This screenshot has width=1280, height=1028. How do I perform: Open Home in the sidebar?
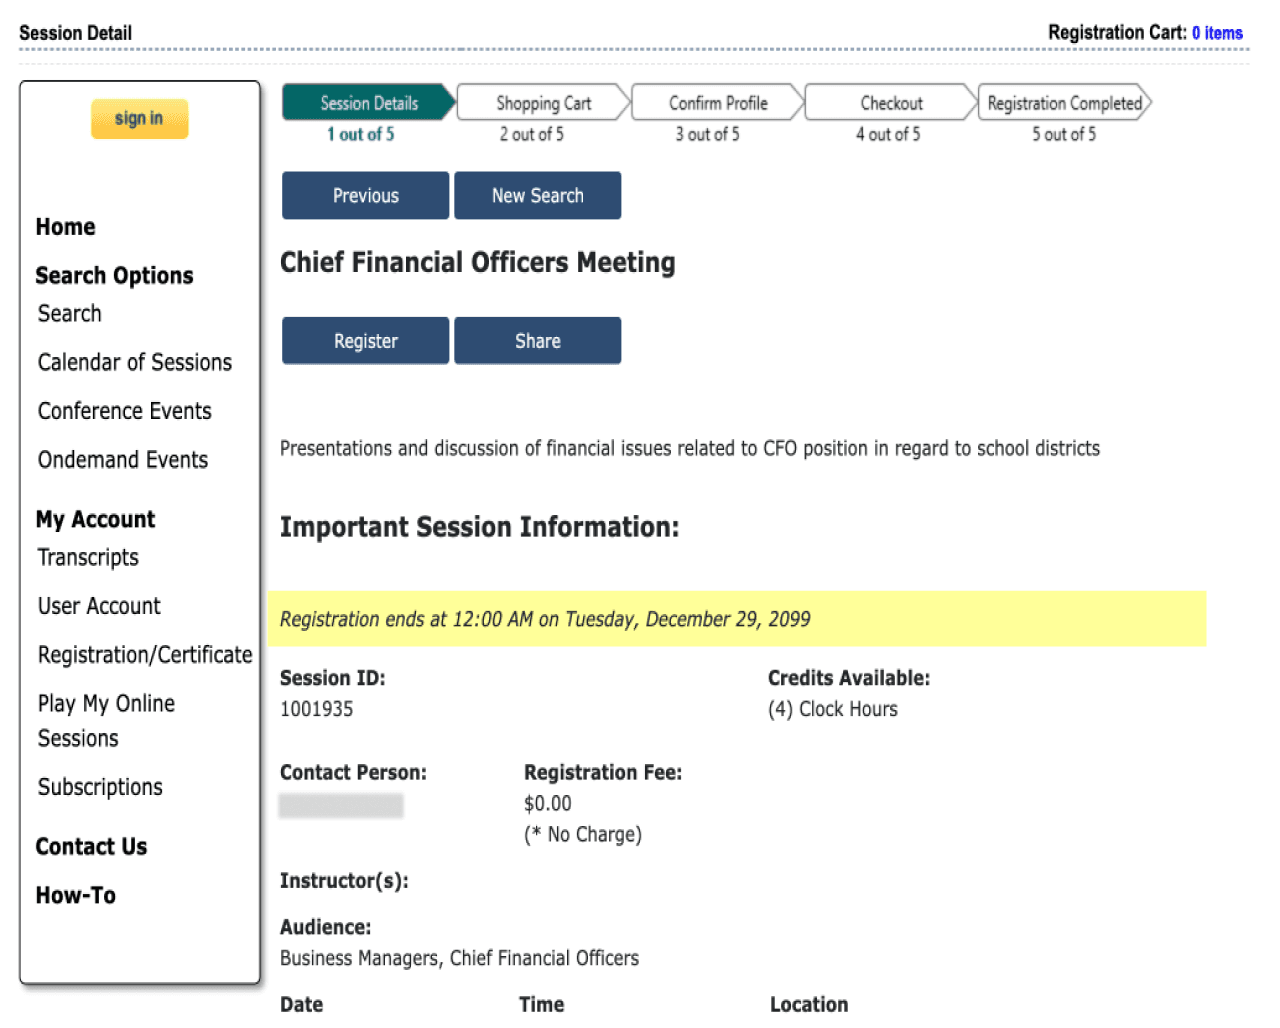[x=66, y=227]
